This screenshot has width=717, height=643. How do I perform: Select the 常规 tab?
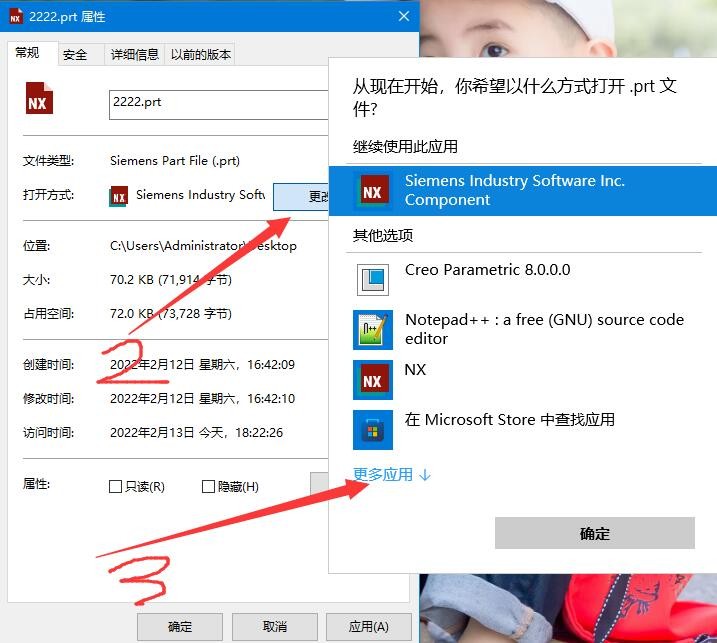pos(27,54)
